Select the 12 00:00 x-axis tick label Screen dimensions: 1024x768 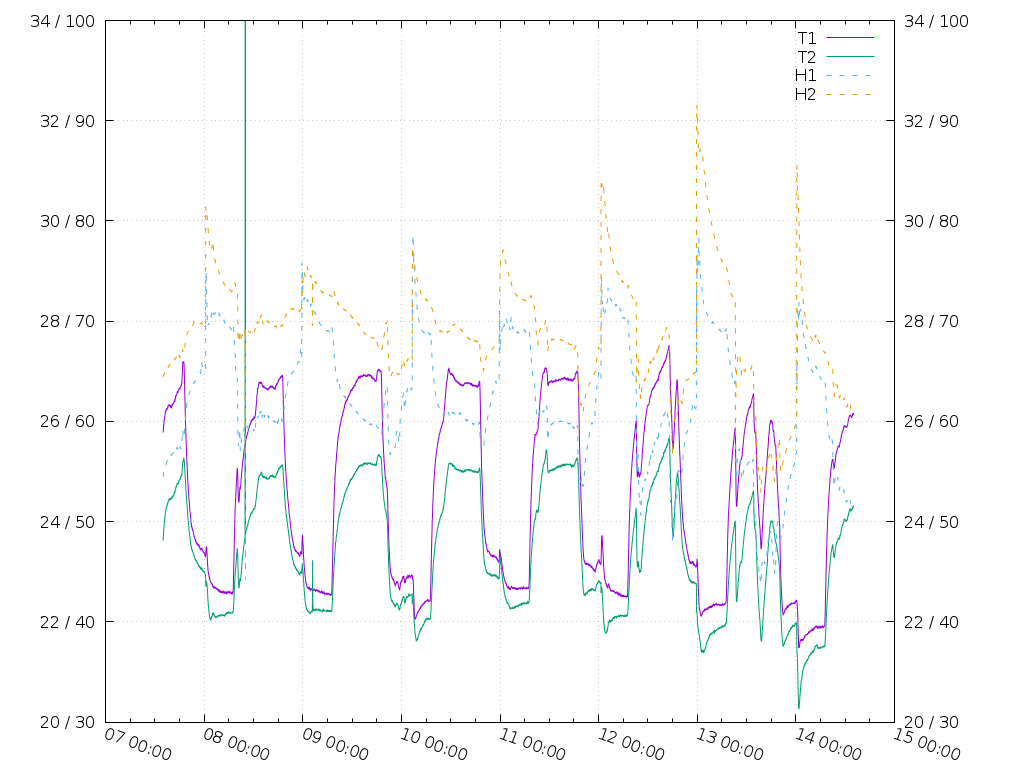pos(630,745)
